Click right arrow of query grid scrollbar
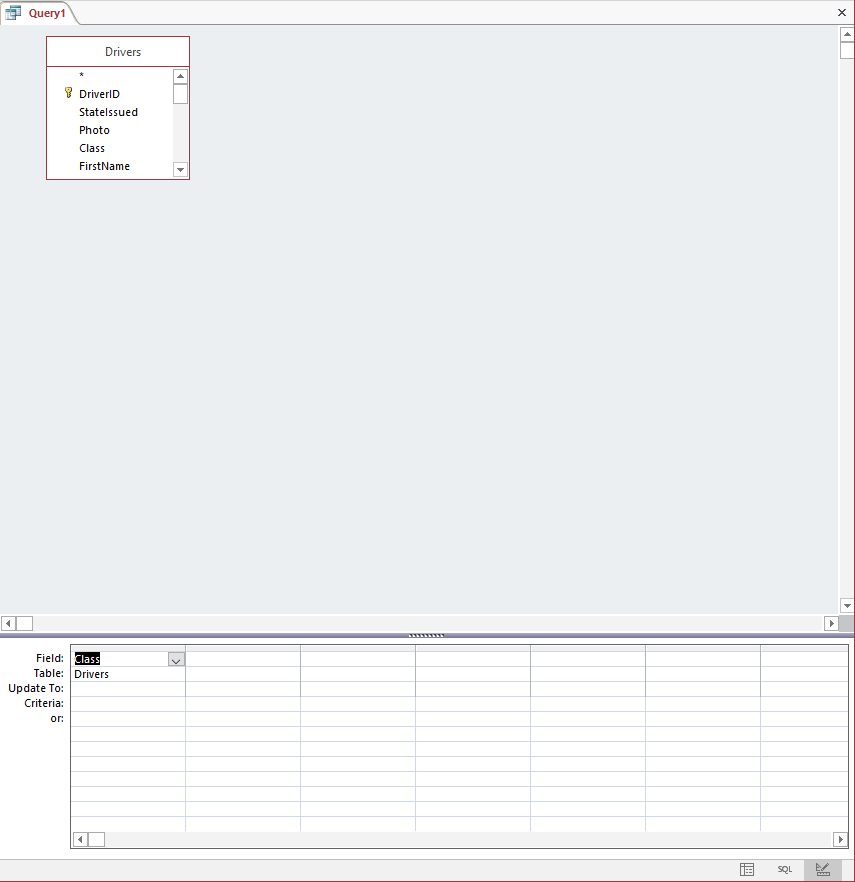This screenshot has width=855, height=882. click(840, 839)
